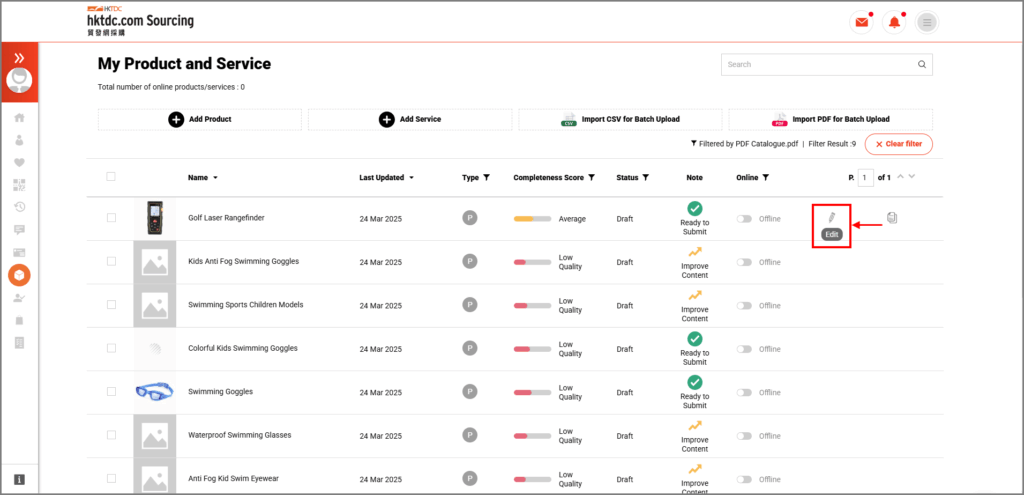Expand the sidebar with the double-arrow icon
Image resolution: width=1024 pixels, height=495 pixels.
click(x=19, y=58)
